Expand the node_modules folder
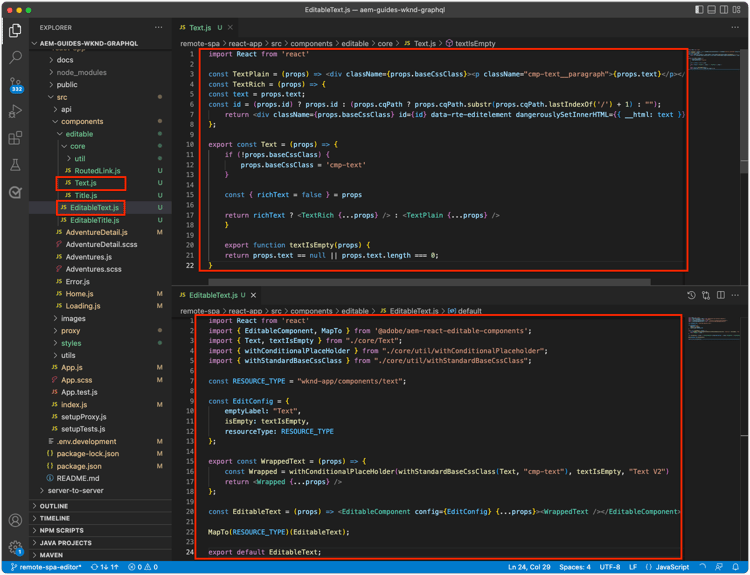Viewport: 750px width, 575px height. (x=81, y=72)
